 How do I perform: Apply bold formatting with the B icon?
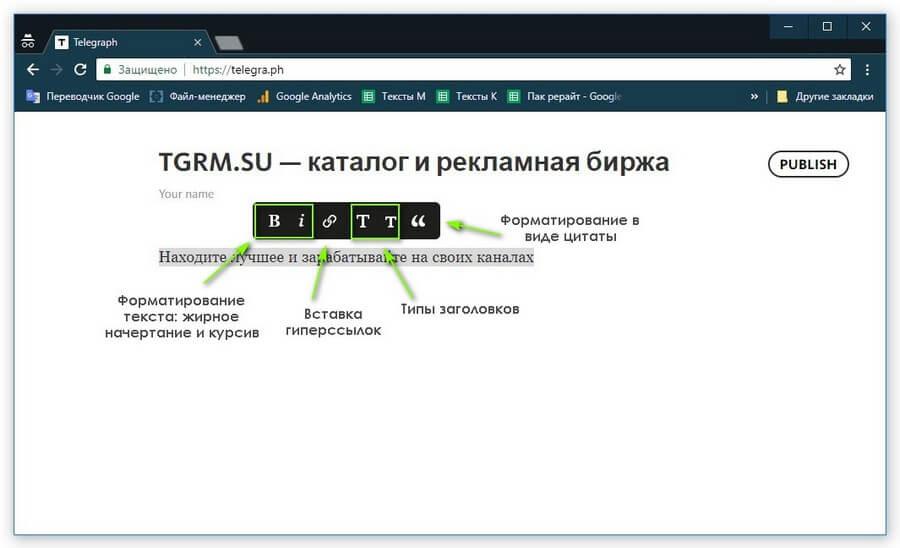274,221
